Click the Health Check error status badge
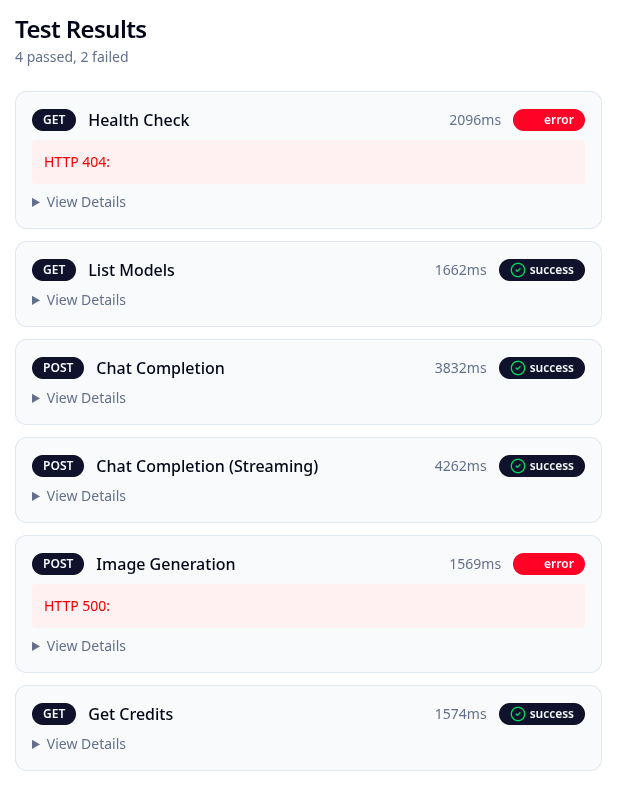The image size is (617, 787). [548, 120]
